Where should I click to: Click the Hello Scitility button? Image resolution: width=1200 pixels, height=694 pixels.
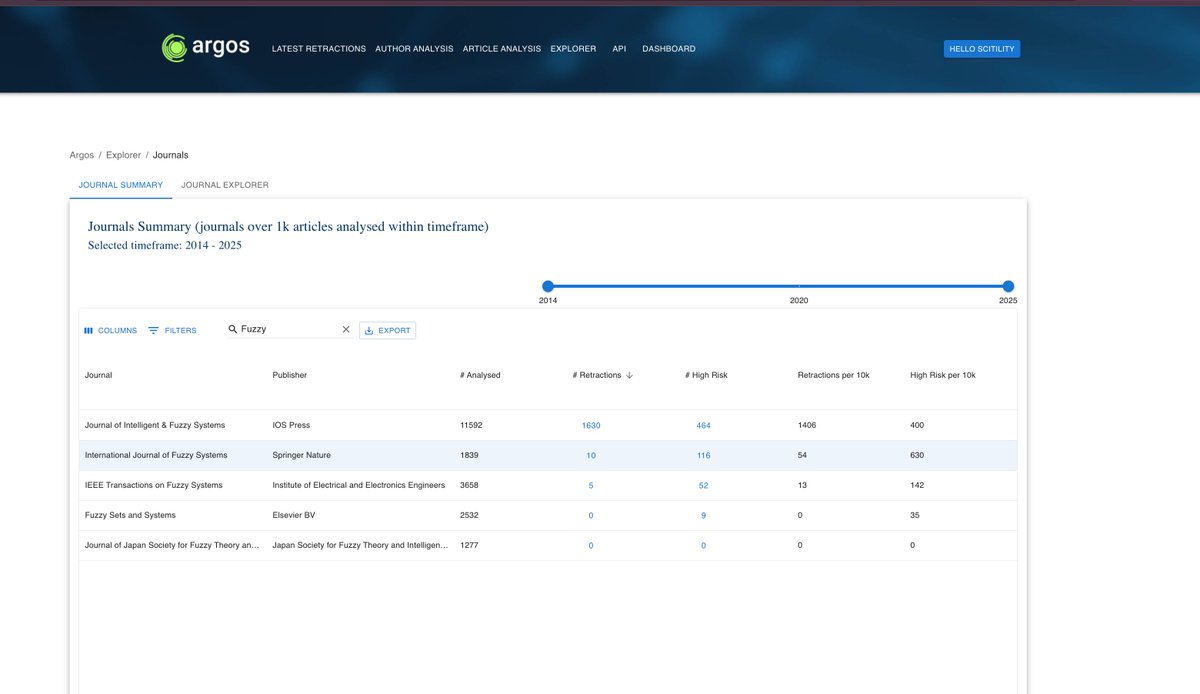coord(982,49)
